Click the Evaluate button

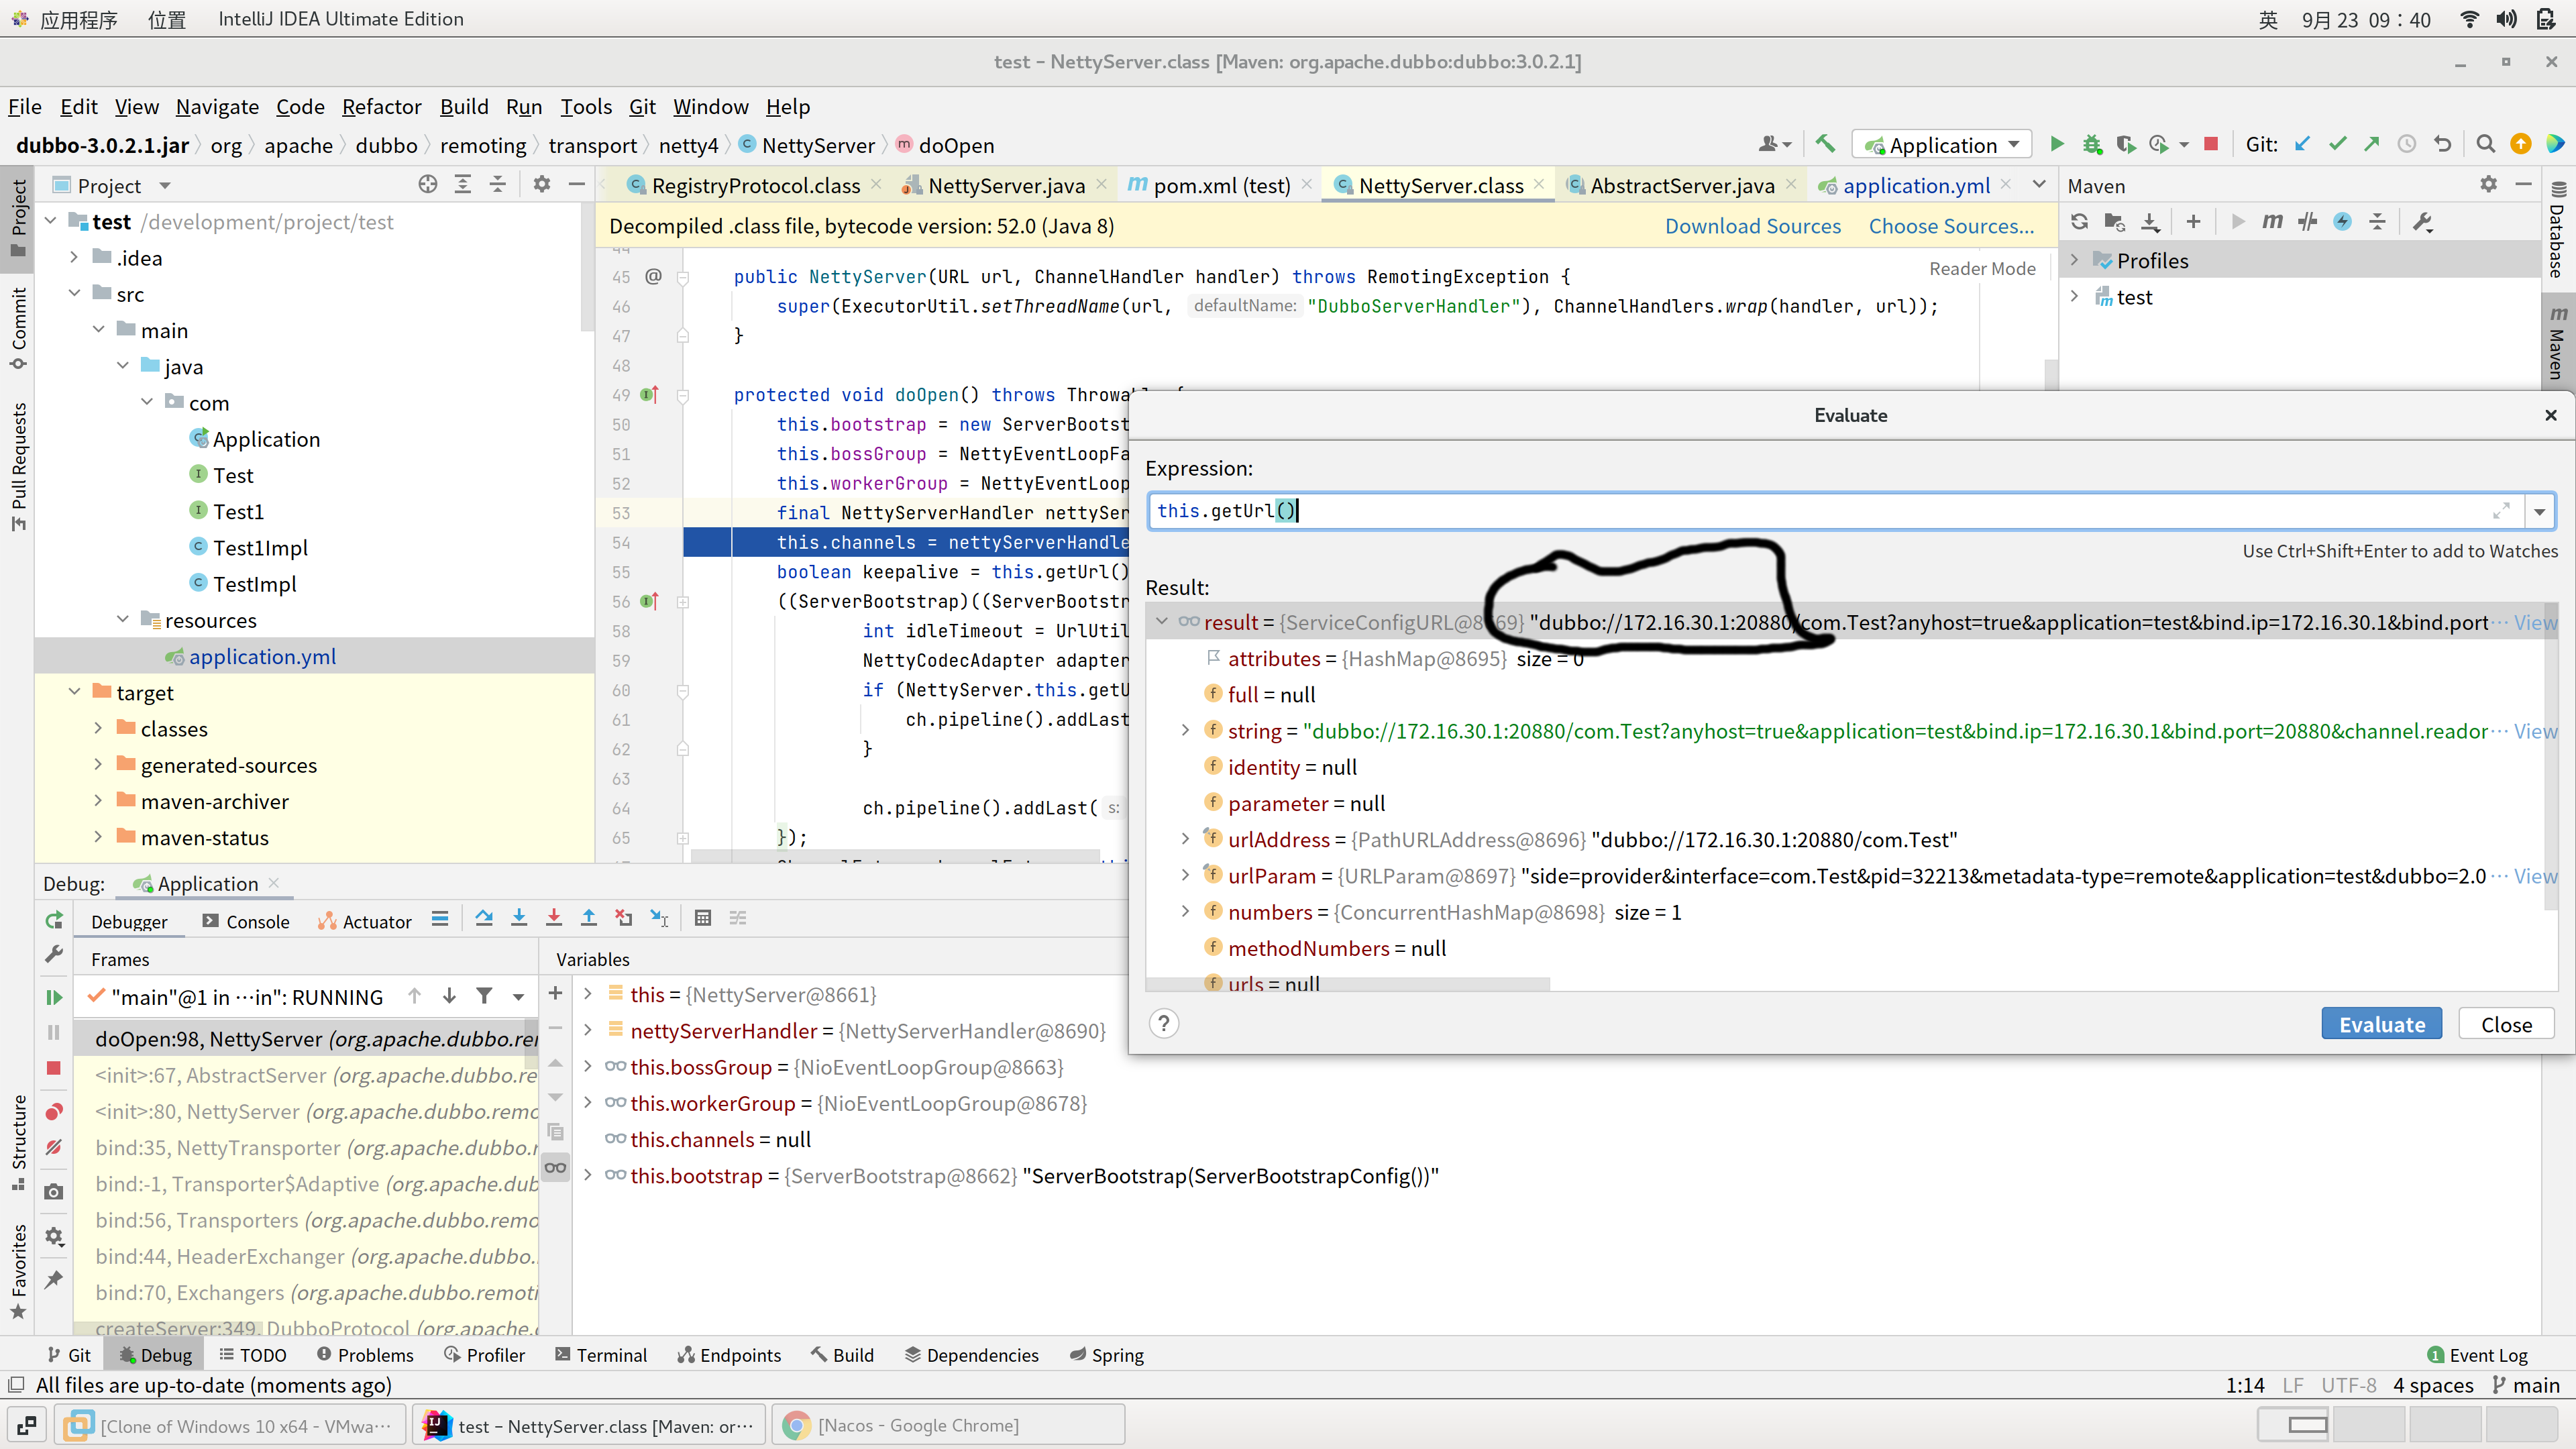pos(2381,1024)
